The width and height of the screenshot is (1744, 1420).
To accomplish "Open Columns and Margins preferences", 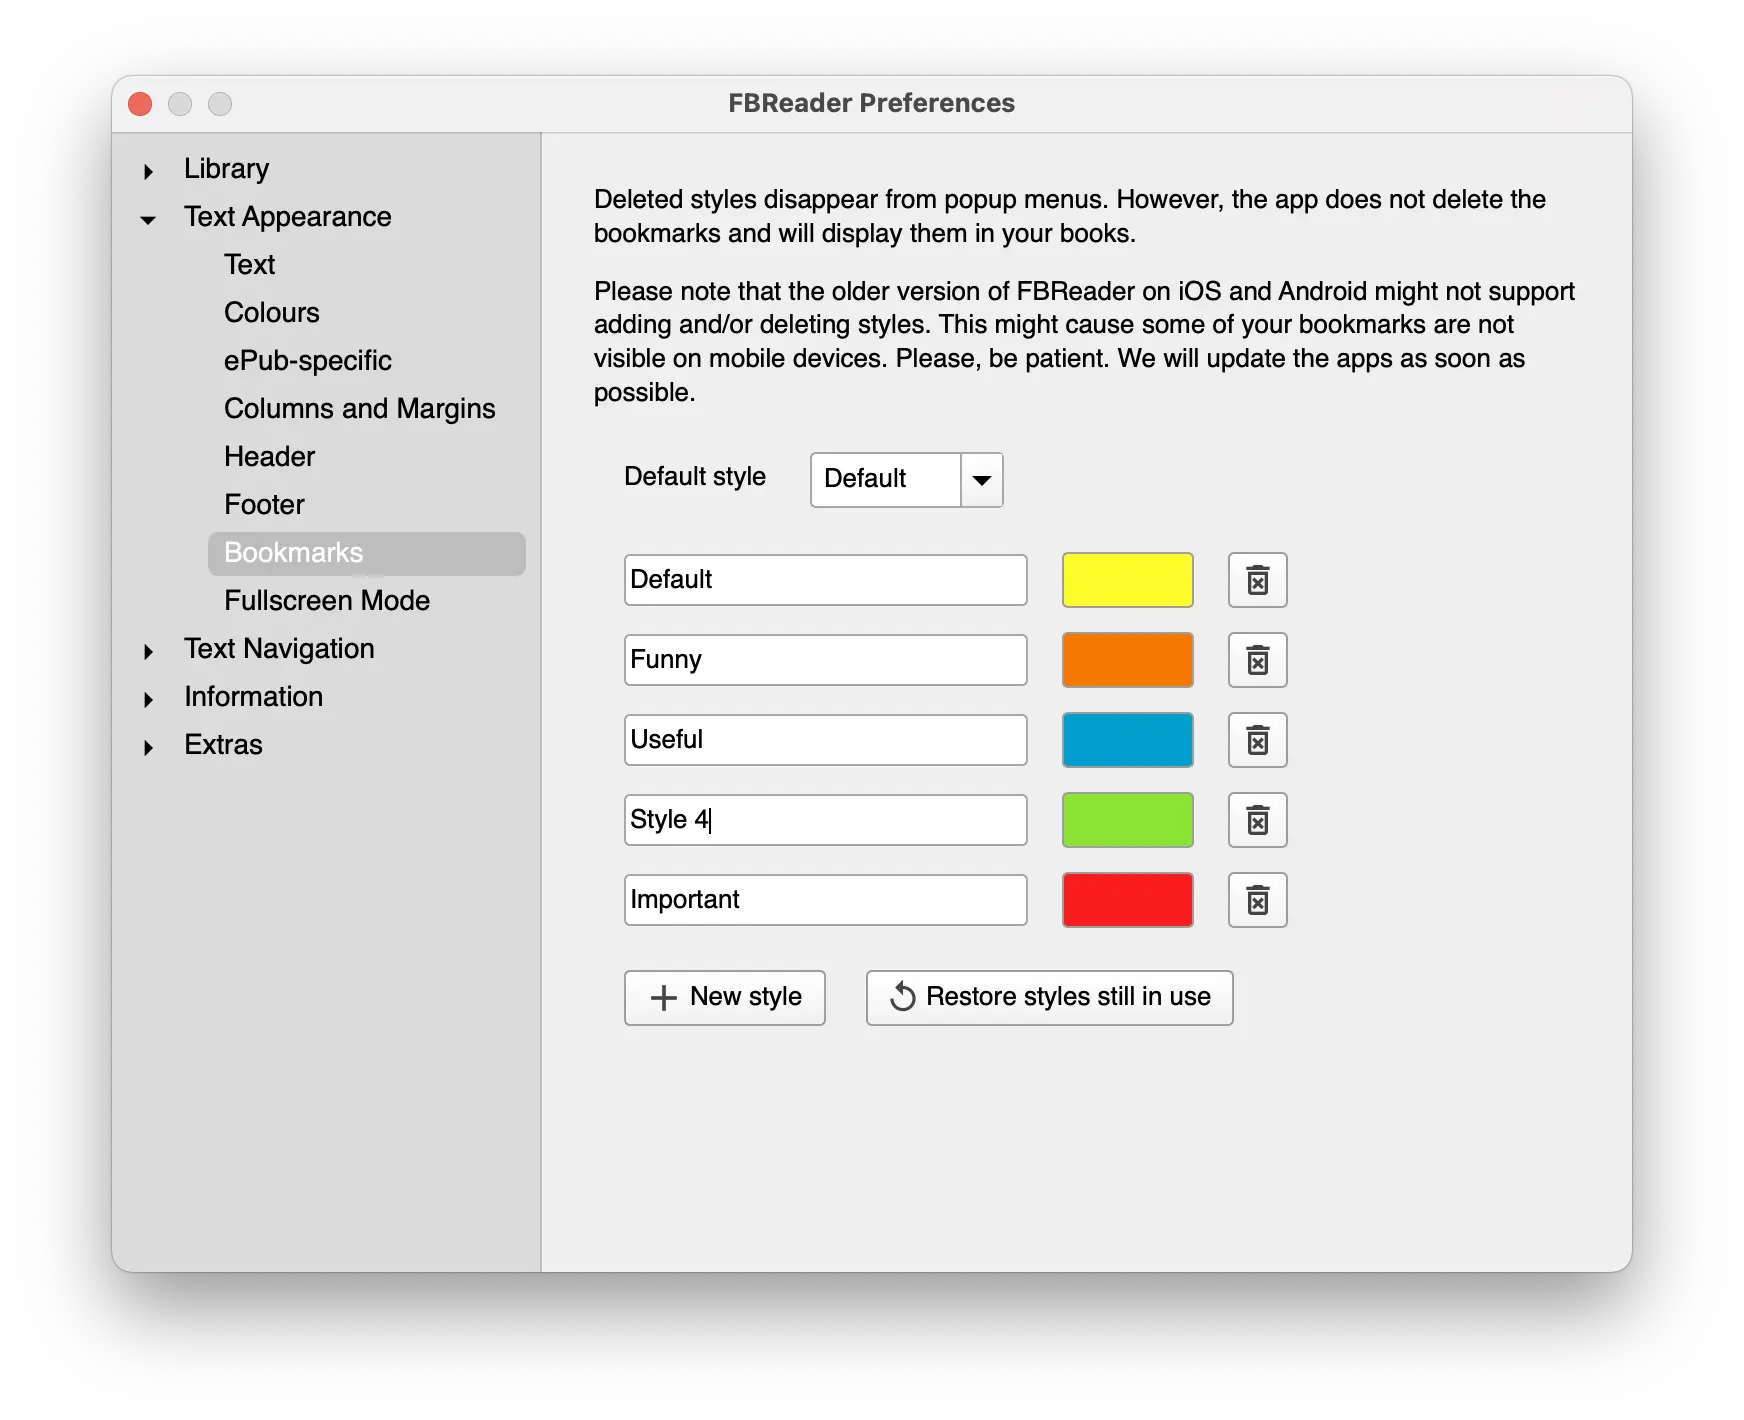I will point(359,408).
